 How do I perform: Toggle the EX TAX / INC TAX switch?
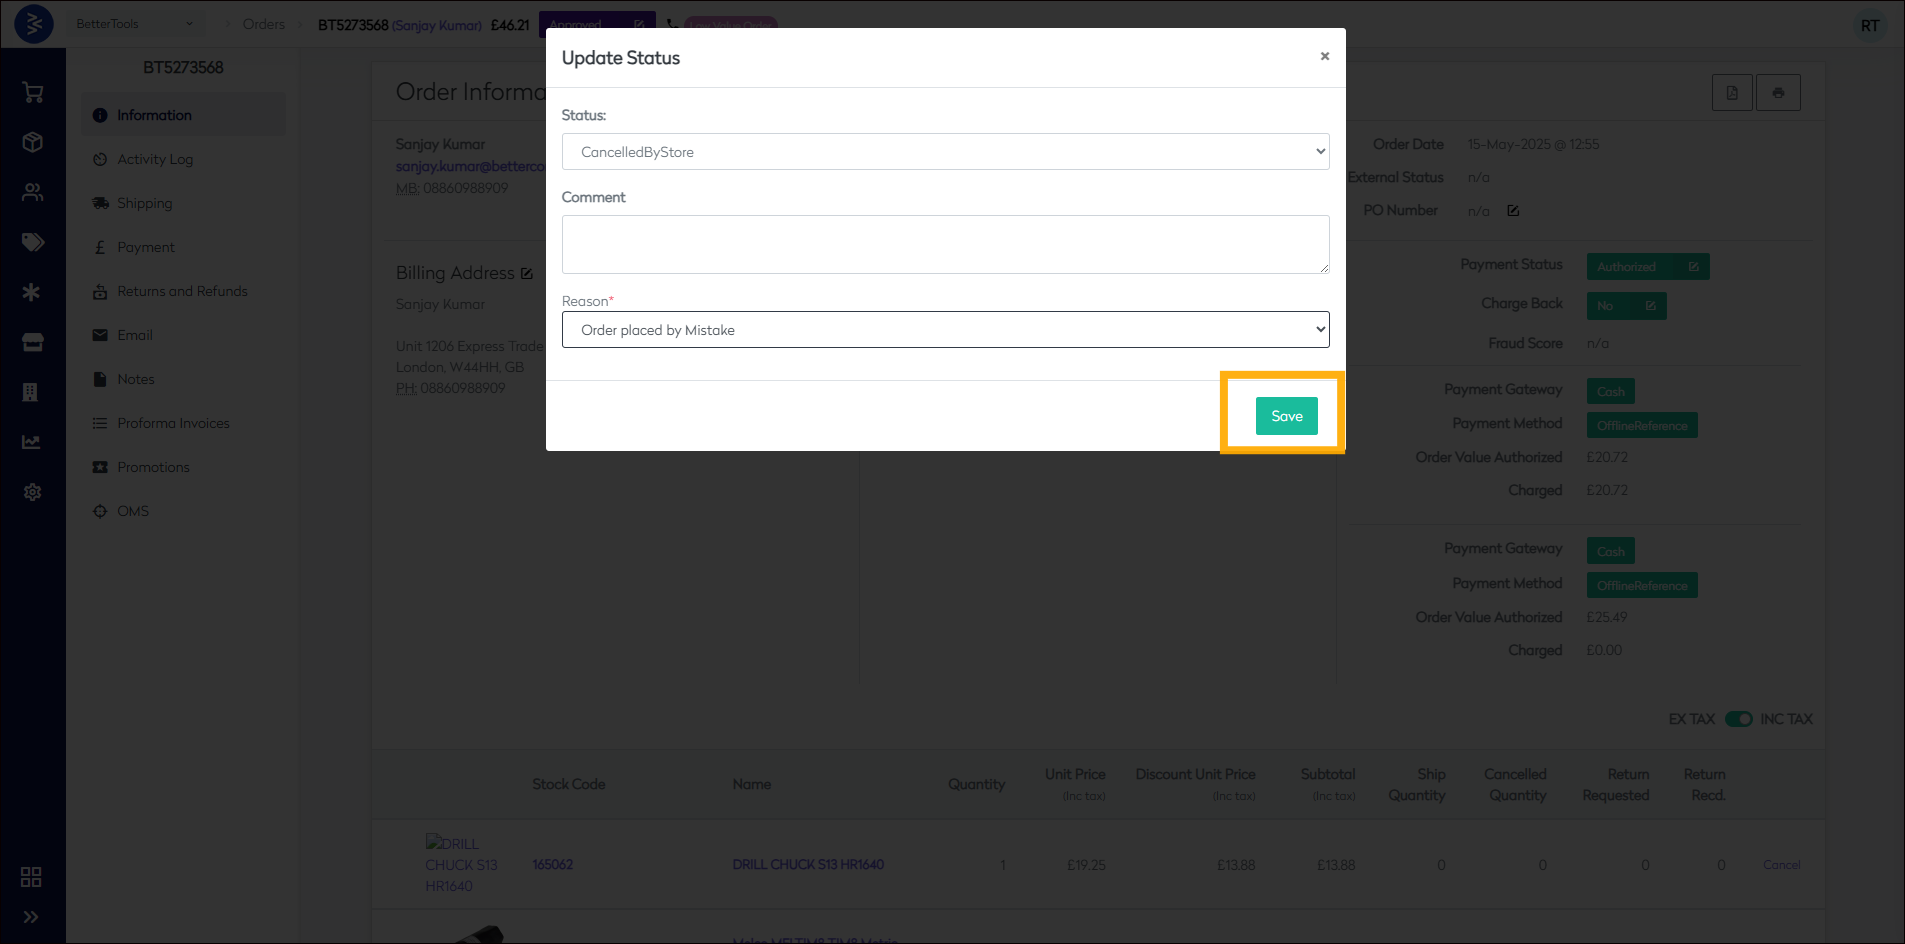click(x=1738, y=719)
